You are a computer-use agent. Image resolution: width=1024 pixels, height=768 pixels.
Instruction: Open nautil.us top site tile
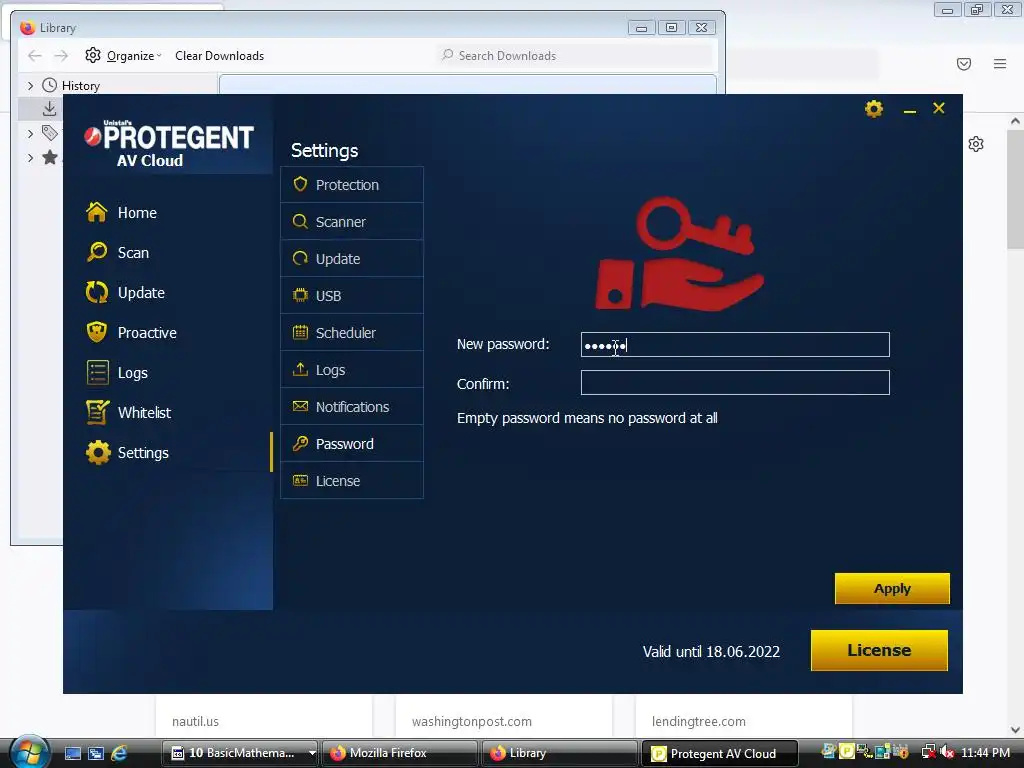click(263, 716)
